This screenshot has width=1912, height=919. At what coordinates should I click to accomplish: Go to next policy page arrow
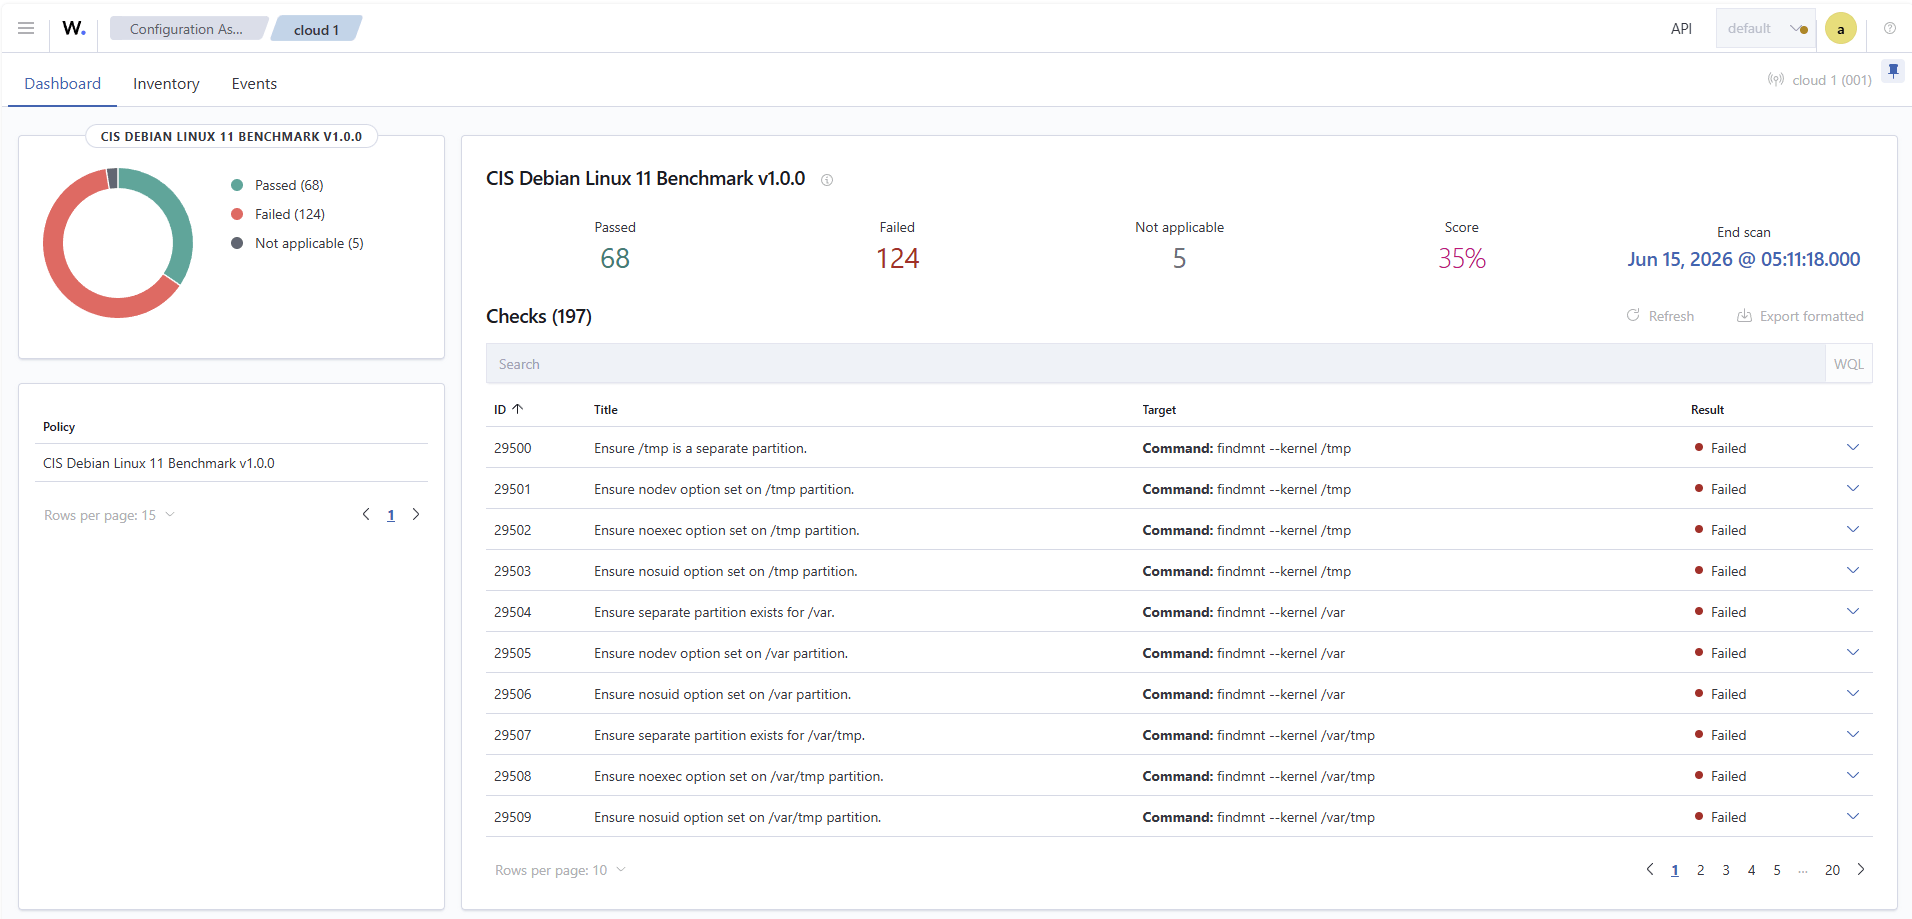[416, 514]
